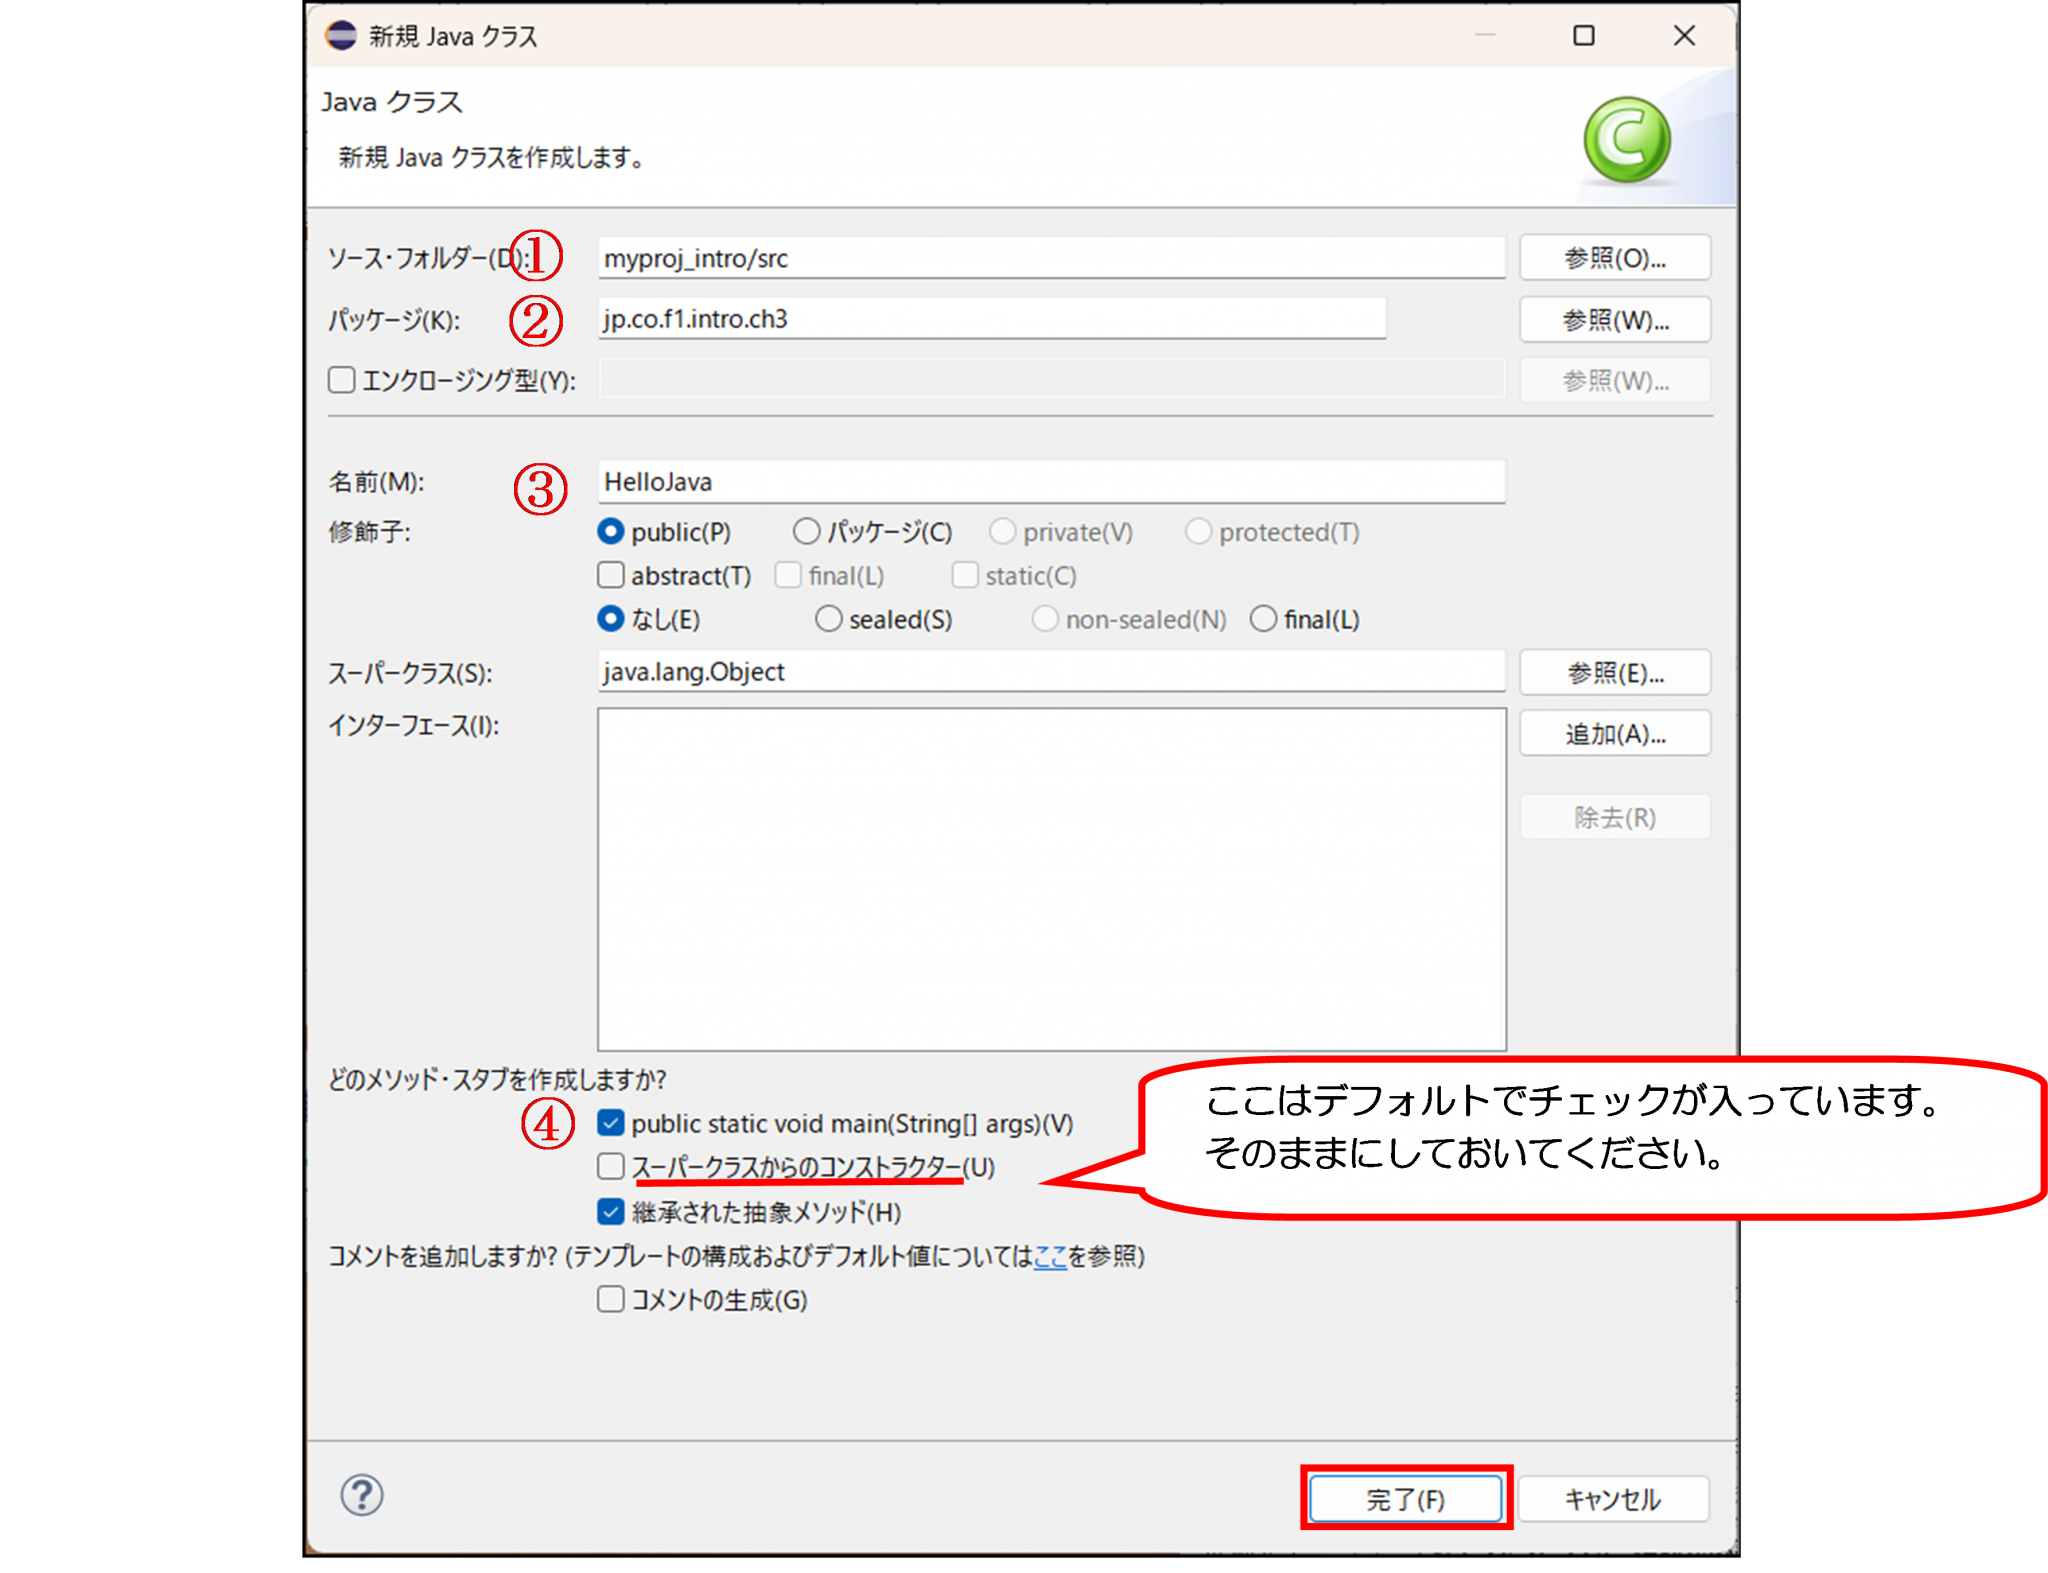Choose the sealed(S) radio option
2048x1573 pixels.
[828, 619]
